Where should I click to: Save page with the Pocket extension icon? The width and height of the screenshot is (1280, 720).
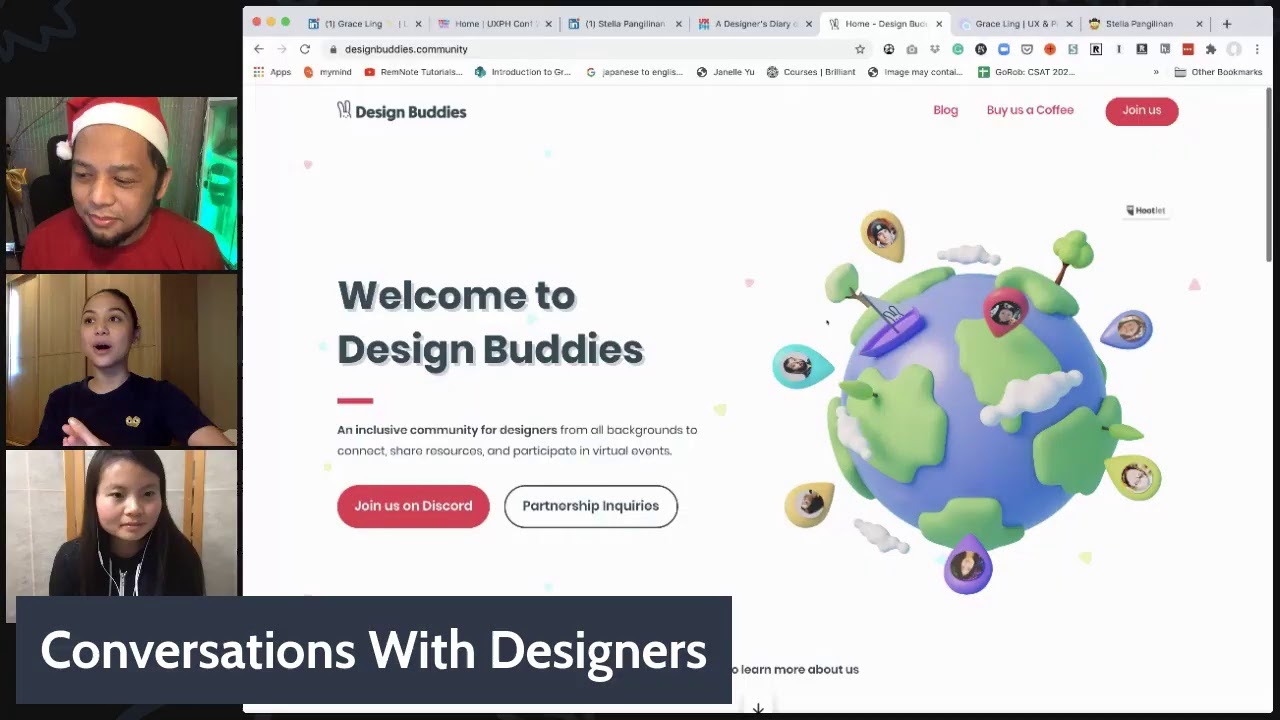click(1027, 49)
